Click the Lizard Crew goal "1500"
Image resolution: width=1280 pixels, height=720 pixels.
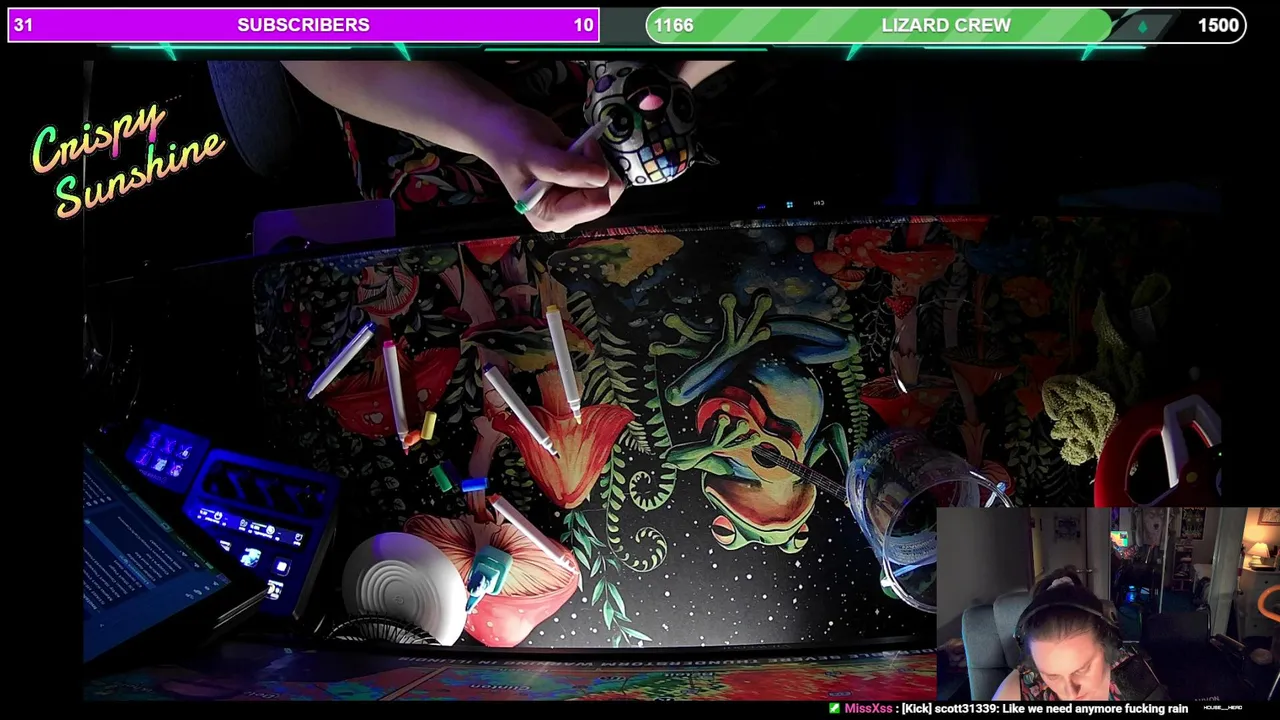(1218, 25)
